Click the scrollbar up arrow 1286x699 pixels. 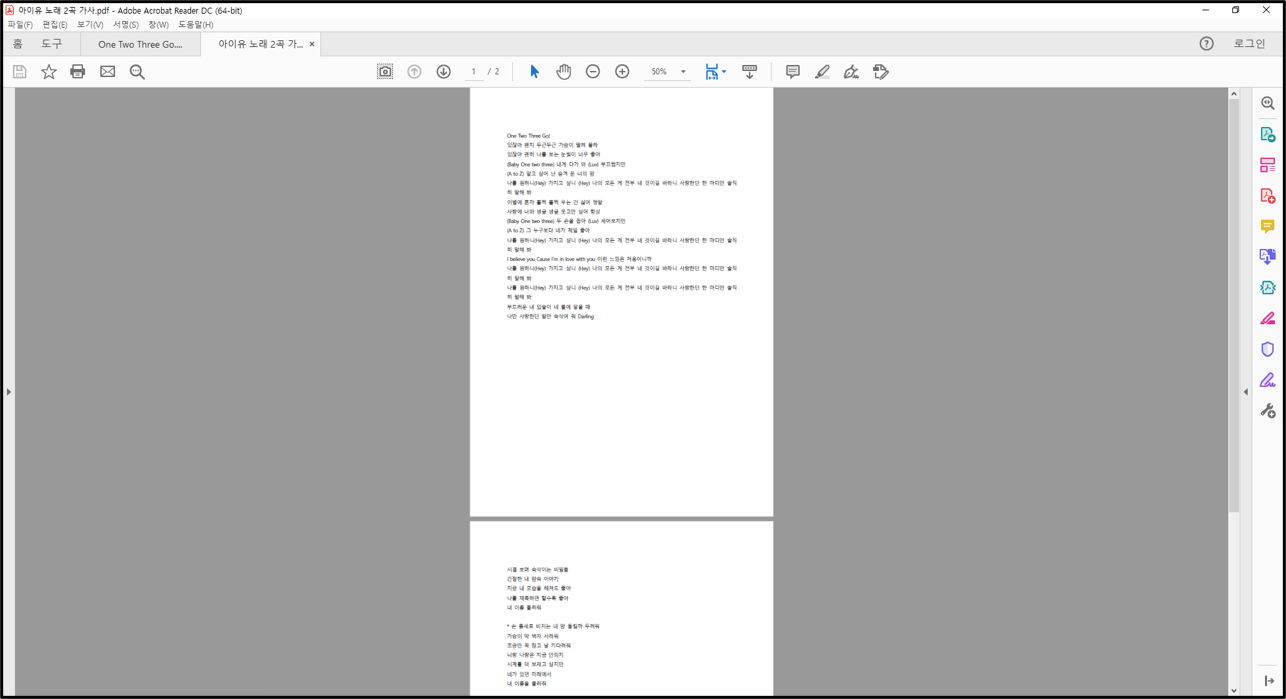click(1234, 94)
